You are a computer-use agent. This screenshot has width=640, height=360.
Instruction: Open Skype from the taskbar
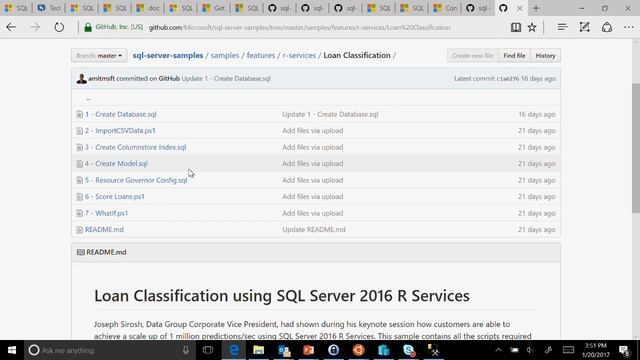(409, 350)
